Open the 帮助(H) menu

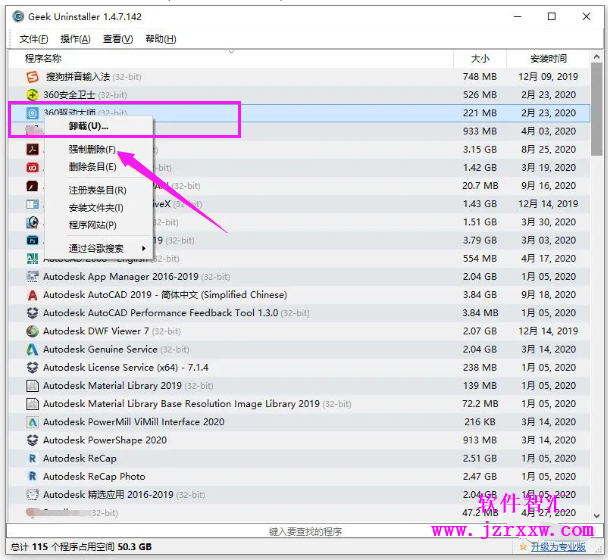pos(161,39)
